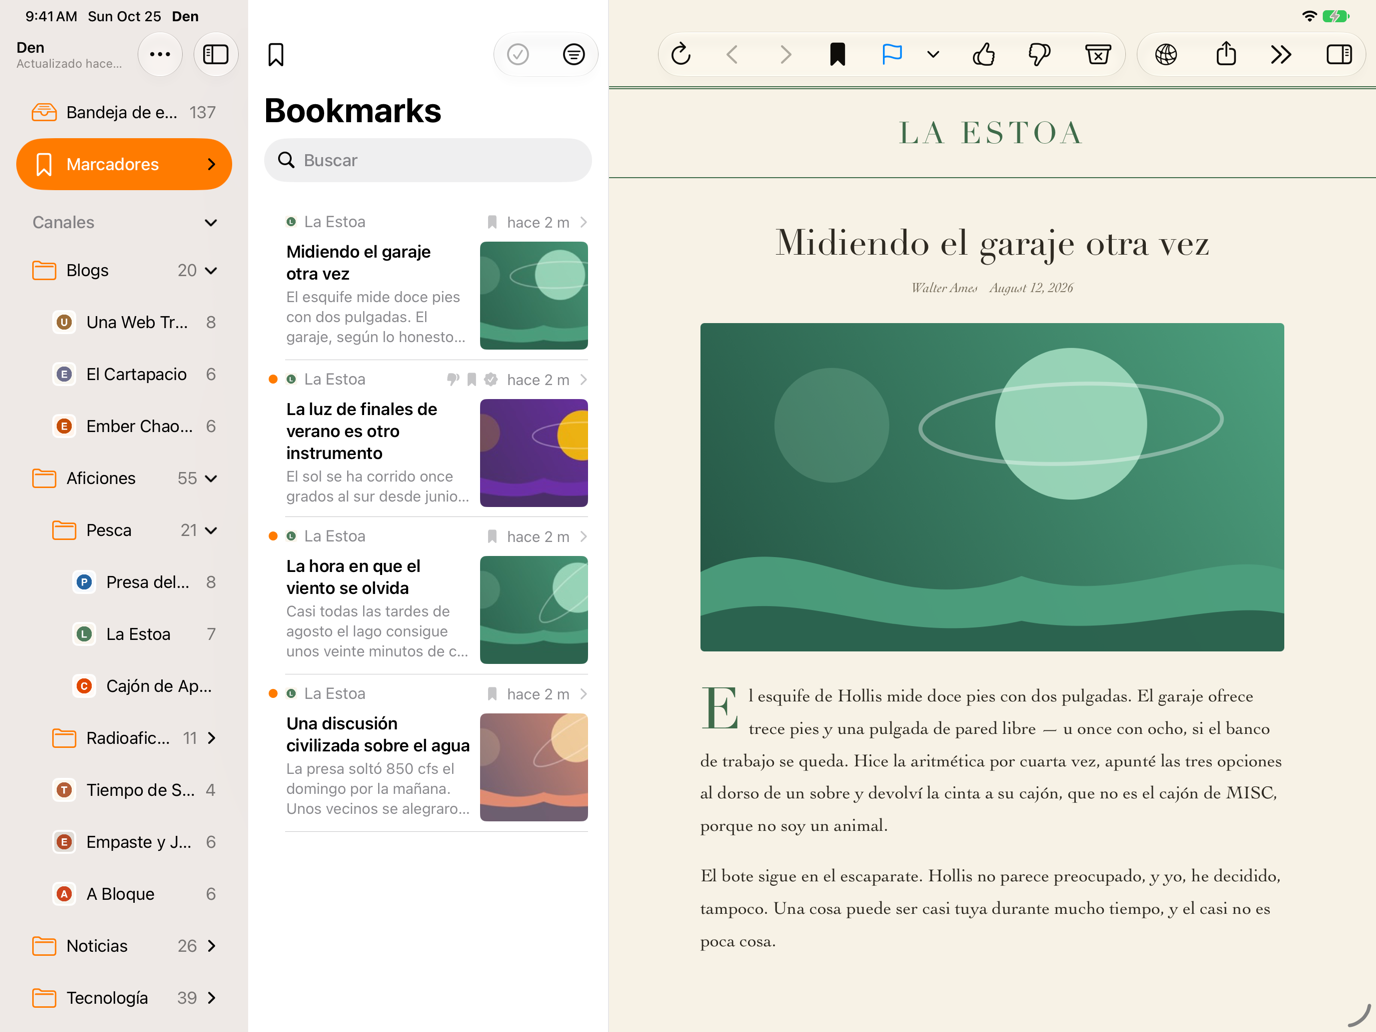This screenshot has height=1032, width=1376.
Task: Go back with the left arrow
Action: tap(732, 54)
